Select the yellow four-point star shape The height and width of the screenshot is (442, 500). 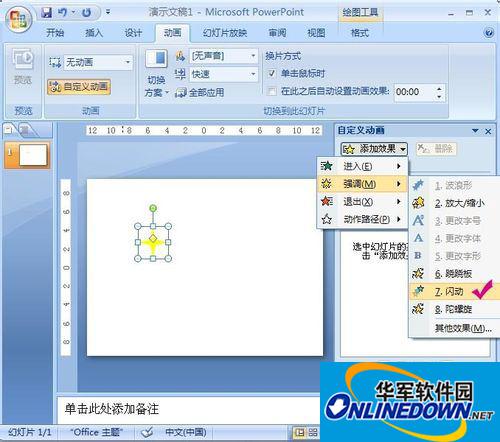(x=153, y=242)
